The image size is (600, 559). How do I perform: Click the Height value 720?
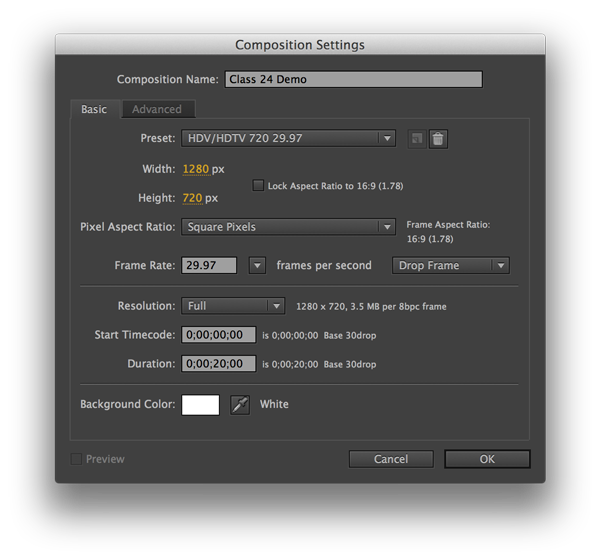coord(192,198)
